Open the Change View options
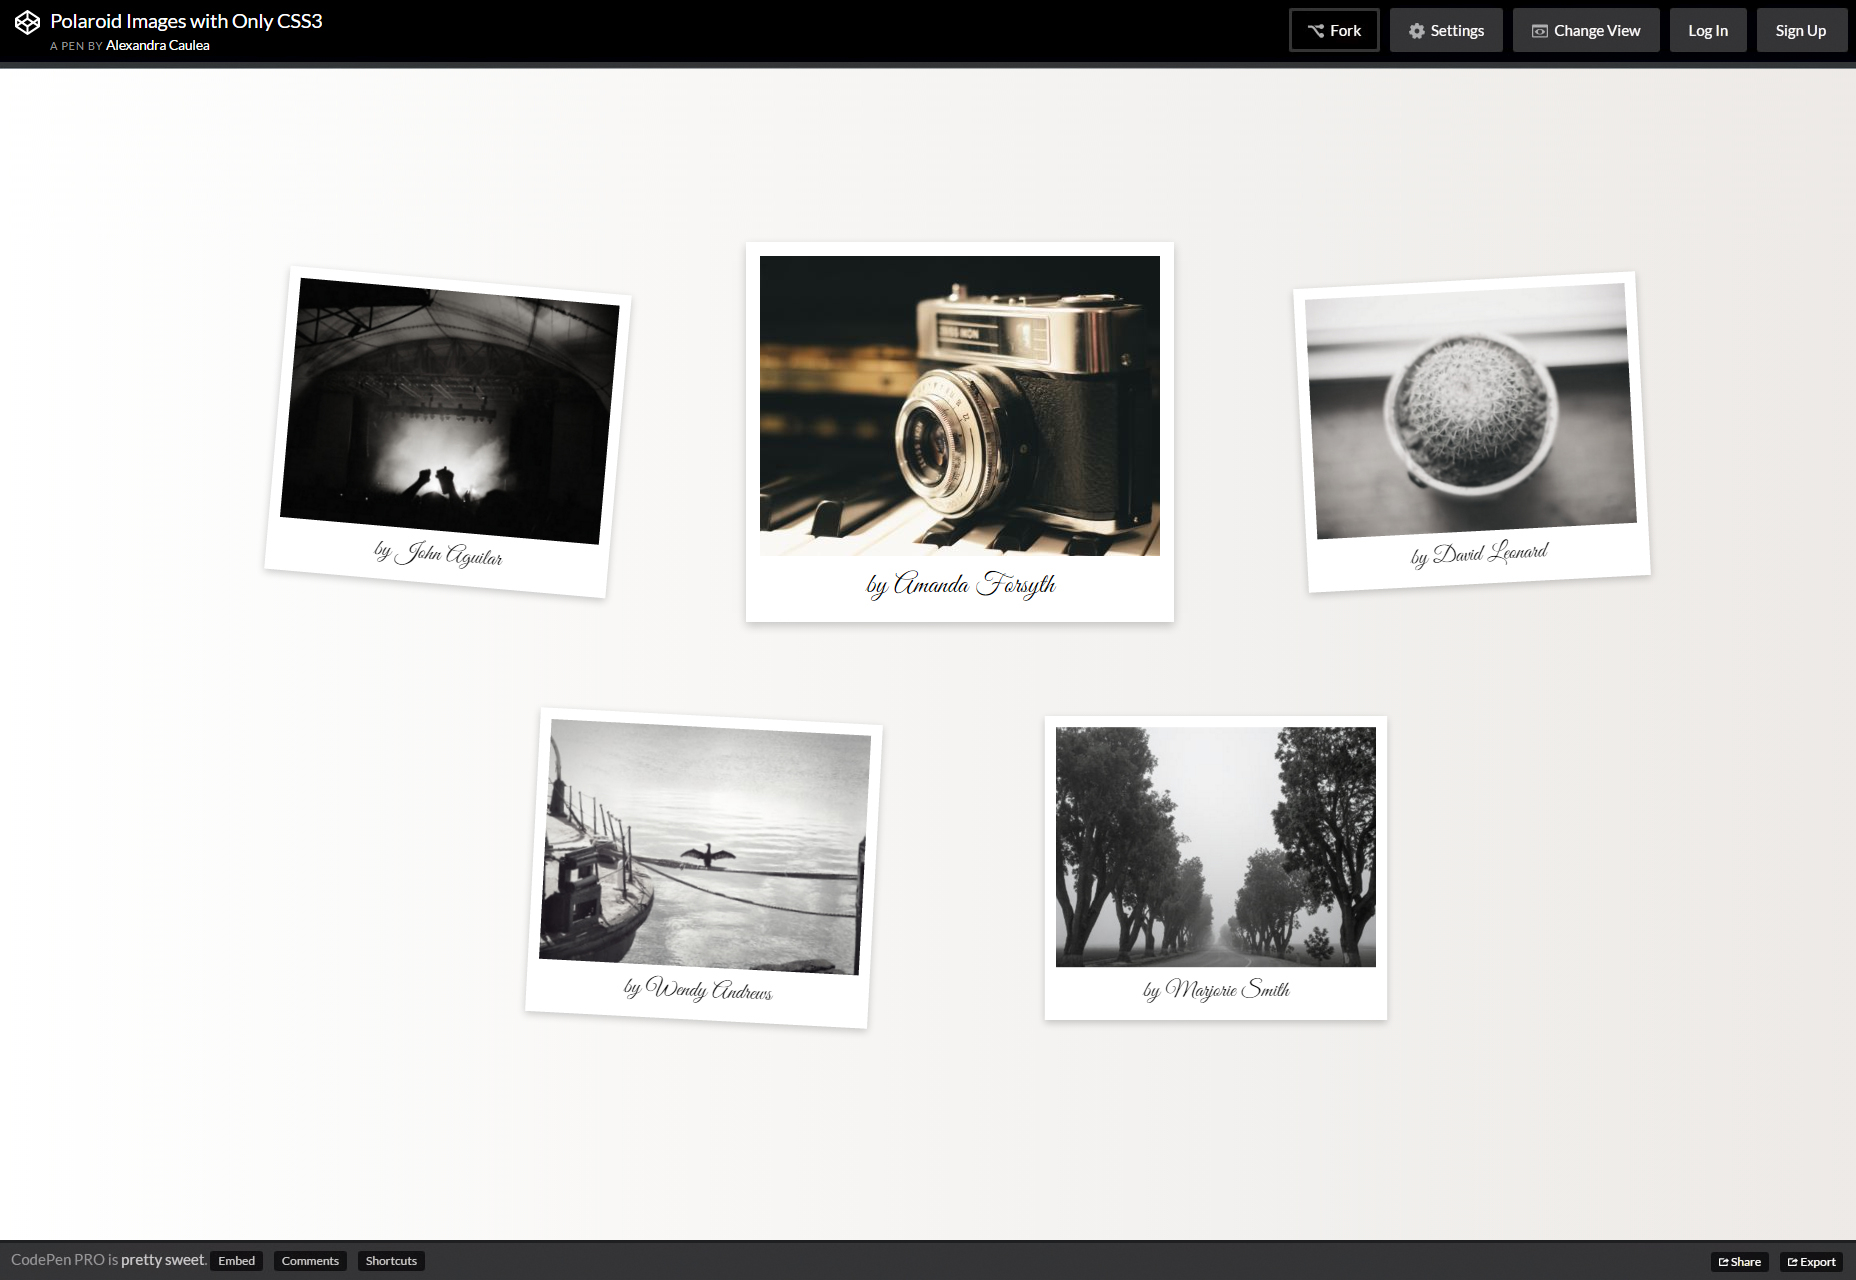This screenshot has width=1856, height=1280. (x=1585, y=30)
